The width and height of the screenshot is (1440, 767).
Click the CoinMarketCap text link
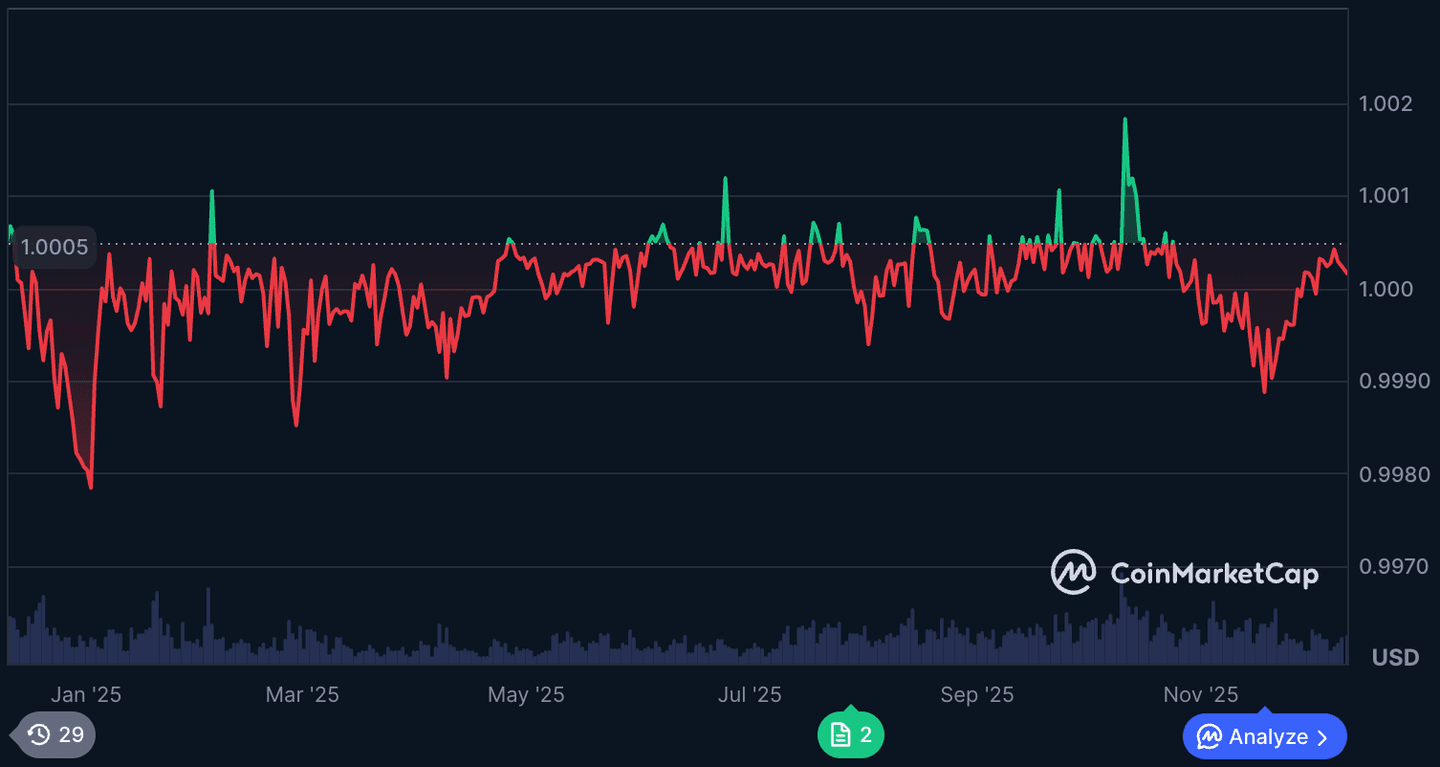point(1213,573)
